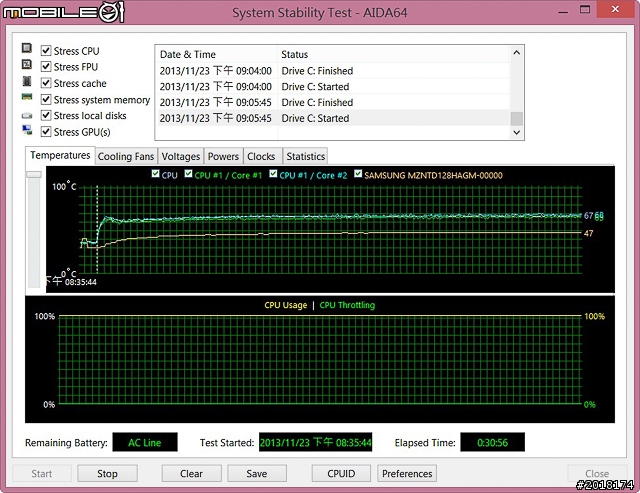640x493 pixels.
Task: Click the log scrollbar thumb
Action: coord(516,118)
